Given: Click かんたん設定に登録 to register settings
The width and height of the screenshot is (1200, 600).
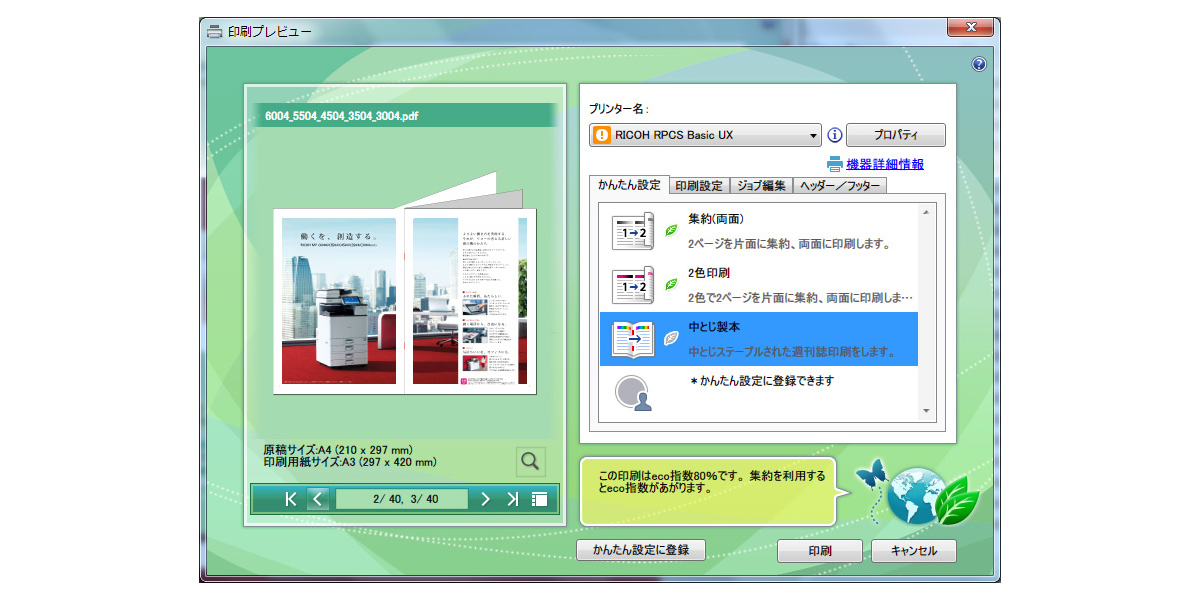Looking at the screenshot, I should coord(644,549).
